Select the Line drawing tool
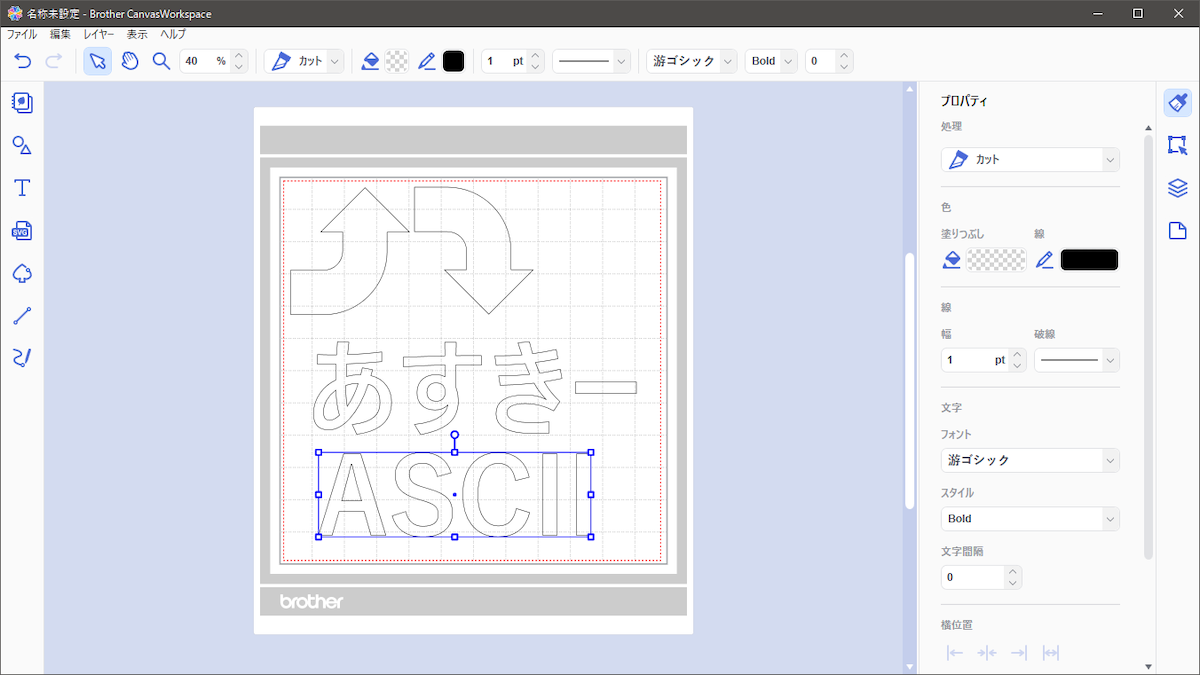Screen dimensions: 1200x675 click(22, 317)
